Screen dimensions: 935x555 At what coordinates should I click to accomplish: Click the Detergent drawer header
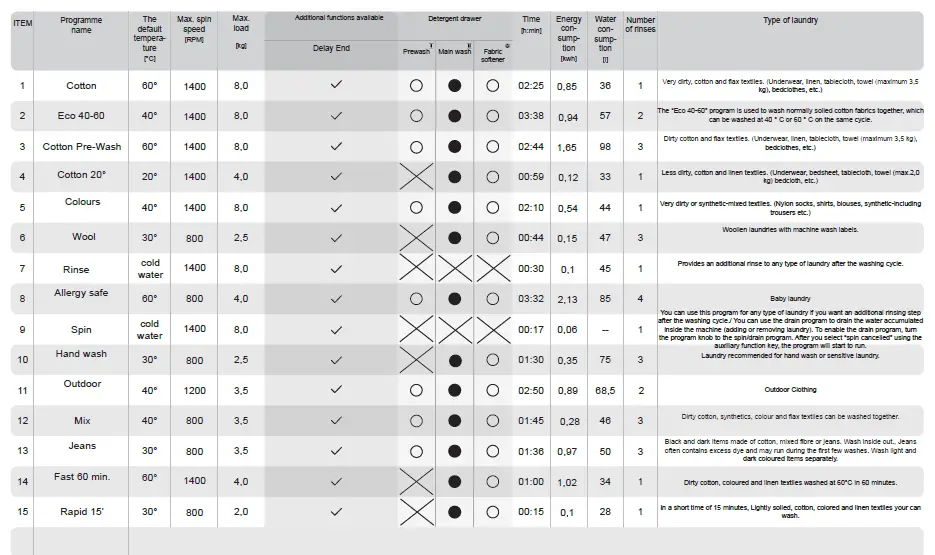point(455,19)
